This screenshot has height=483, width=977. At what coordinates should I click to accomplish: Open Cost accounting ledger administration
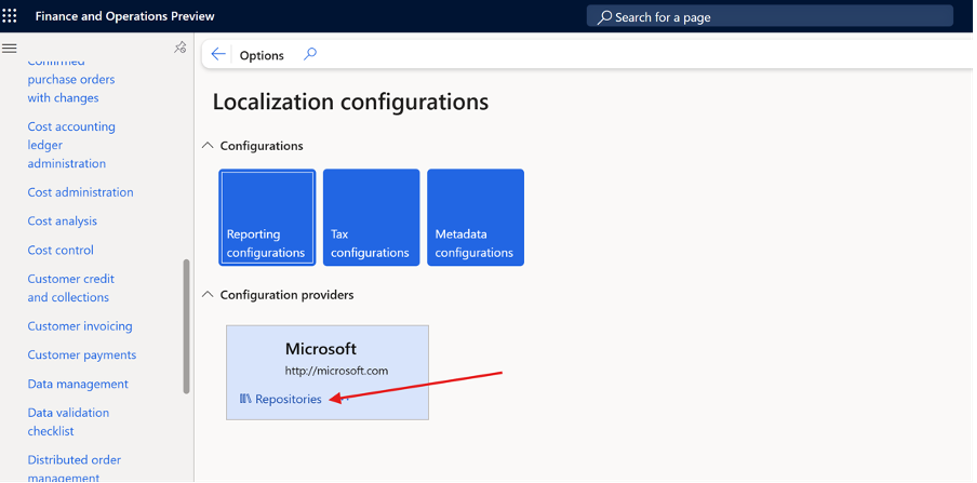[x=71, y=145]
